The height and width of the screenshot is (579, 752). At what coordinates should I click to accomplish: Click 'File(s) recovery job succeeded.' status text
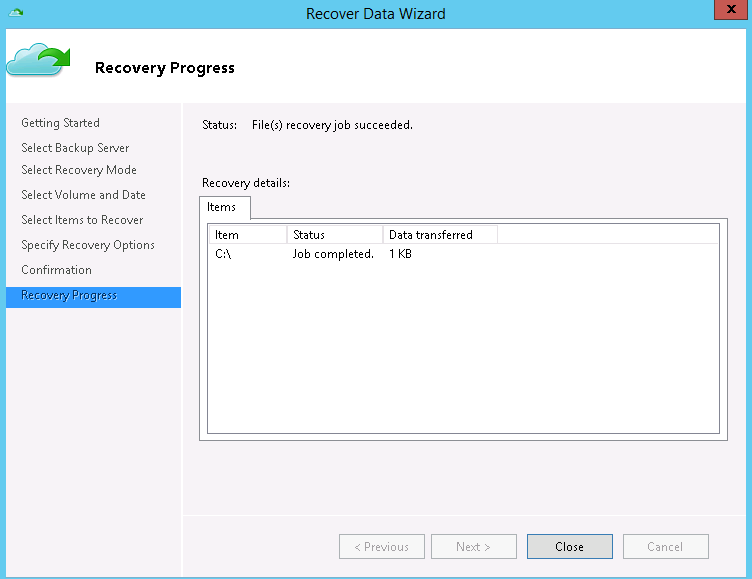(332, 125)
